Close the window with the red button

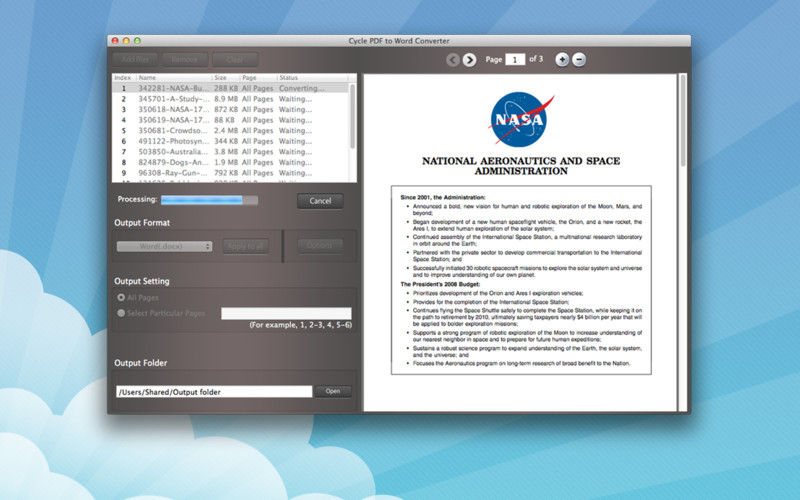pyautogui.click(x=115, y=41)
